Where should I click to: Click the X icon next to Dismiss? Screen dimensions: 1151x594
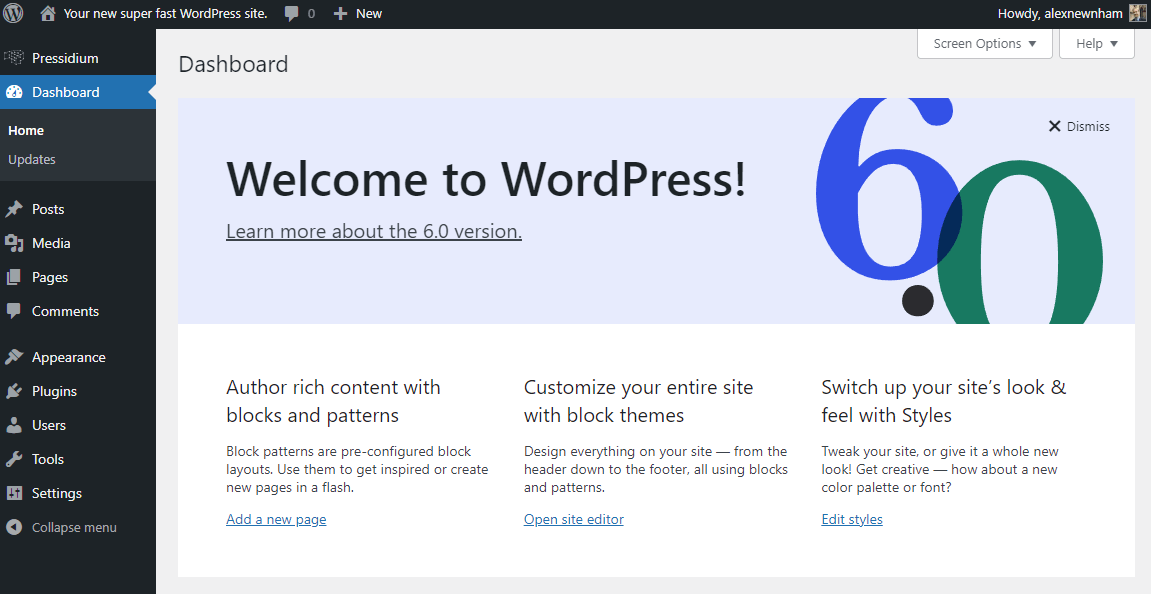1055,126
